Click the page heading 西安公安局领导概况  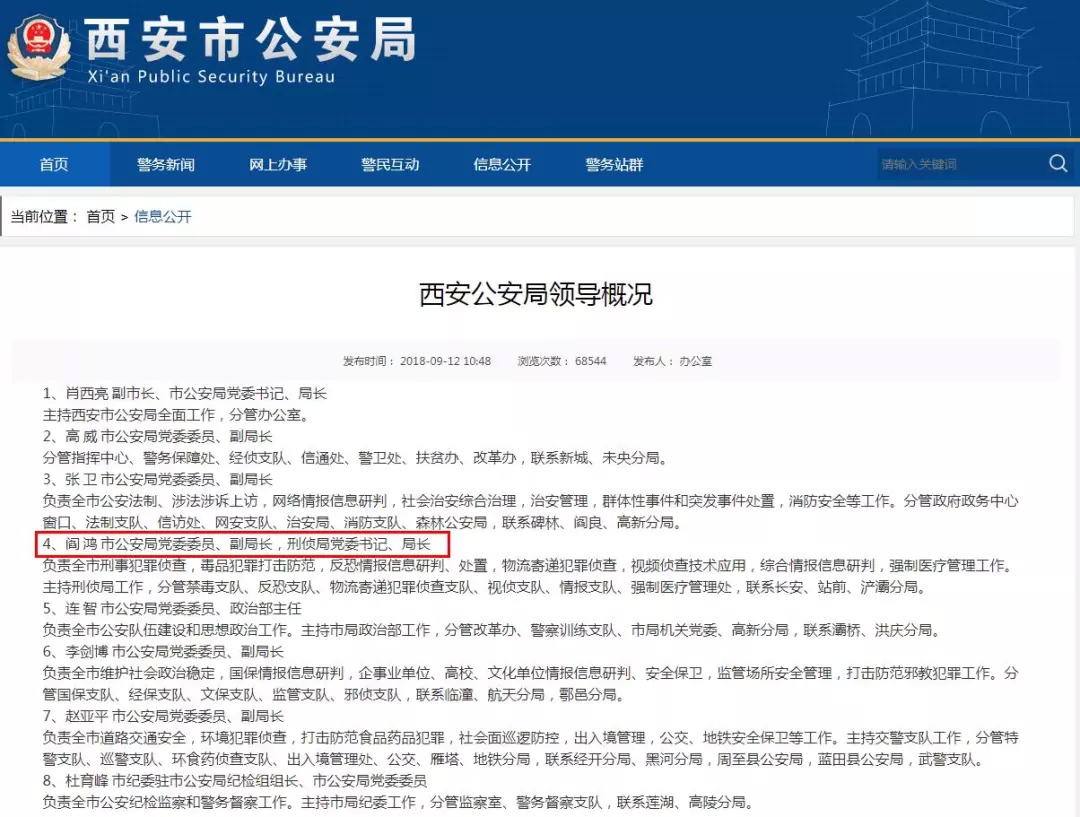(x=536, y=294)
